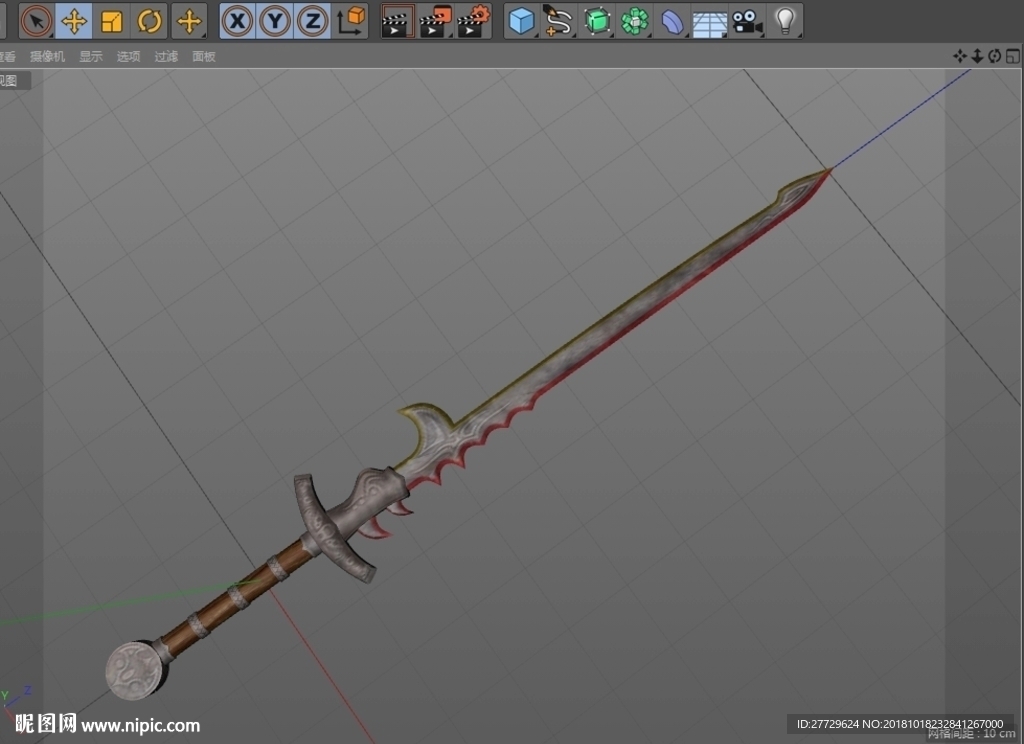Activate the Move tool
Screen dimensions: 1024x744
pyautogui.click(x=74, y=21)
